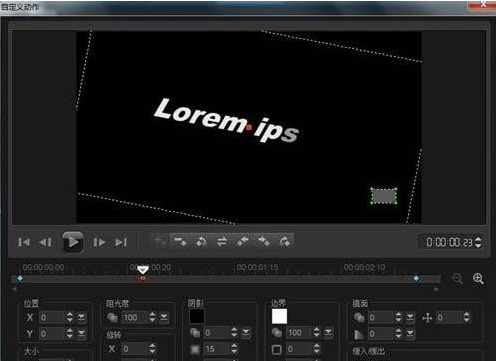The height and width of the screenshot is (361, 496).
Task: Open the position X slider dropdown
Action: coord(81,317)
